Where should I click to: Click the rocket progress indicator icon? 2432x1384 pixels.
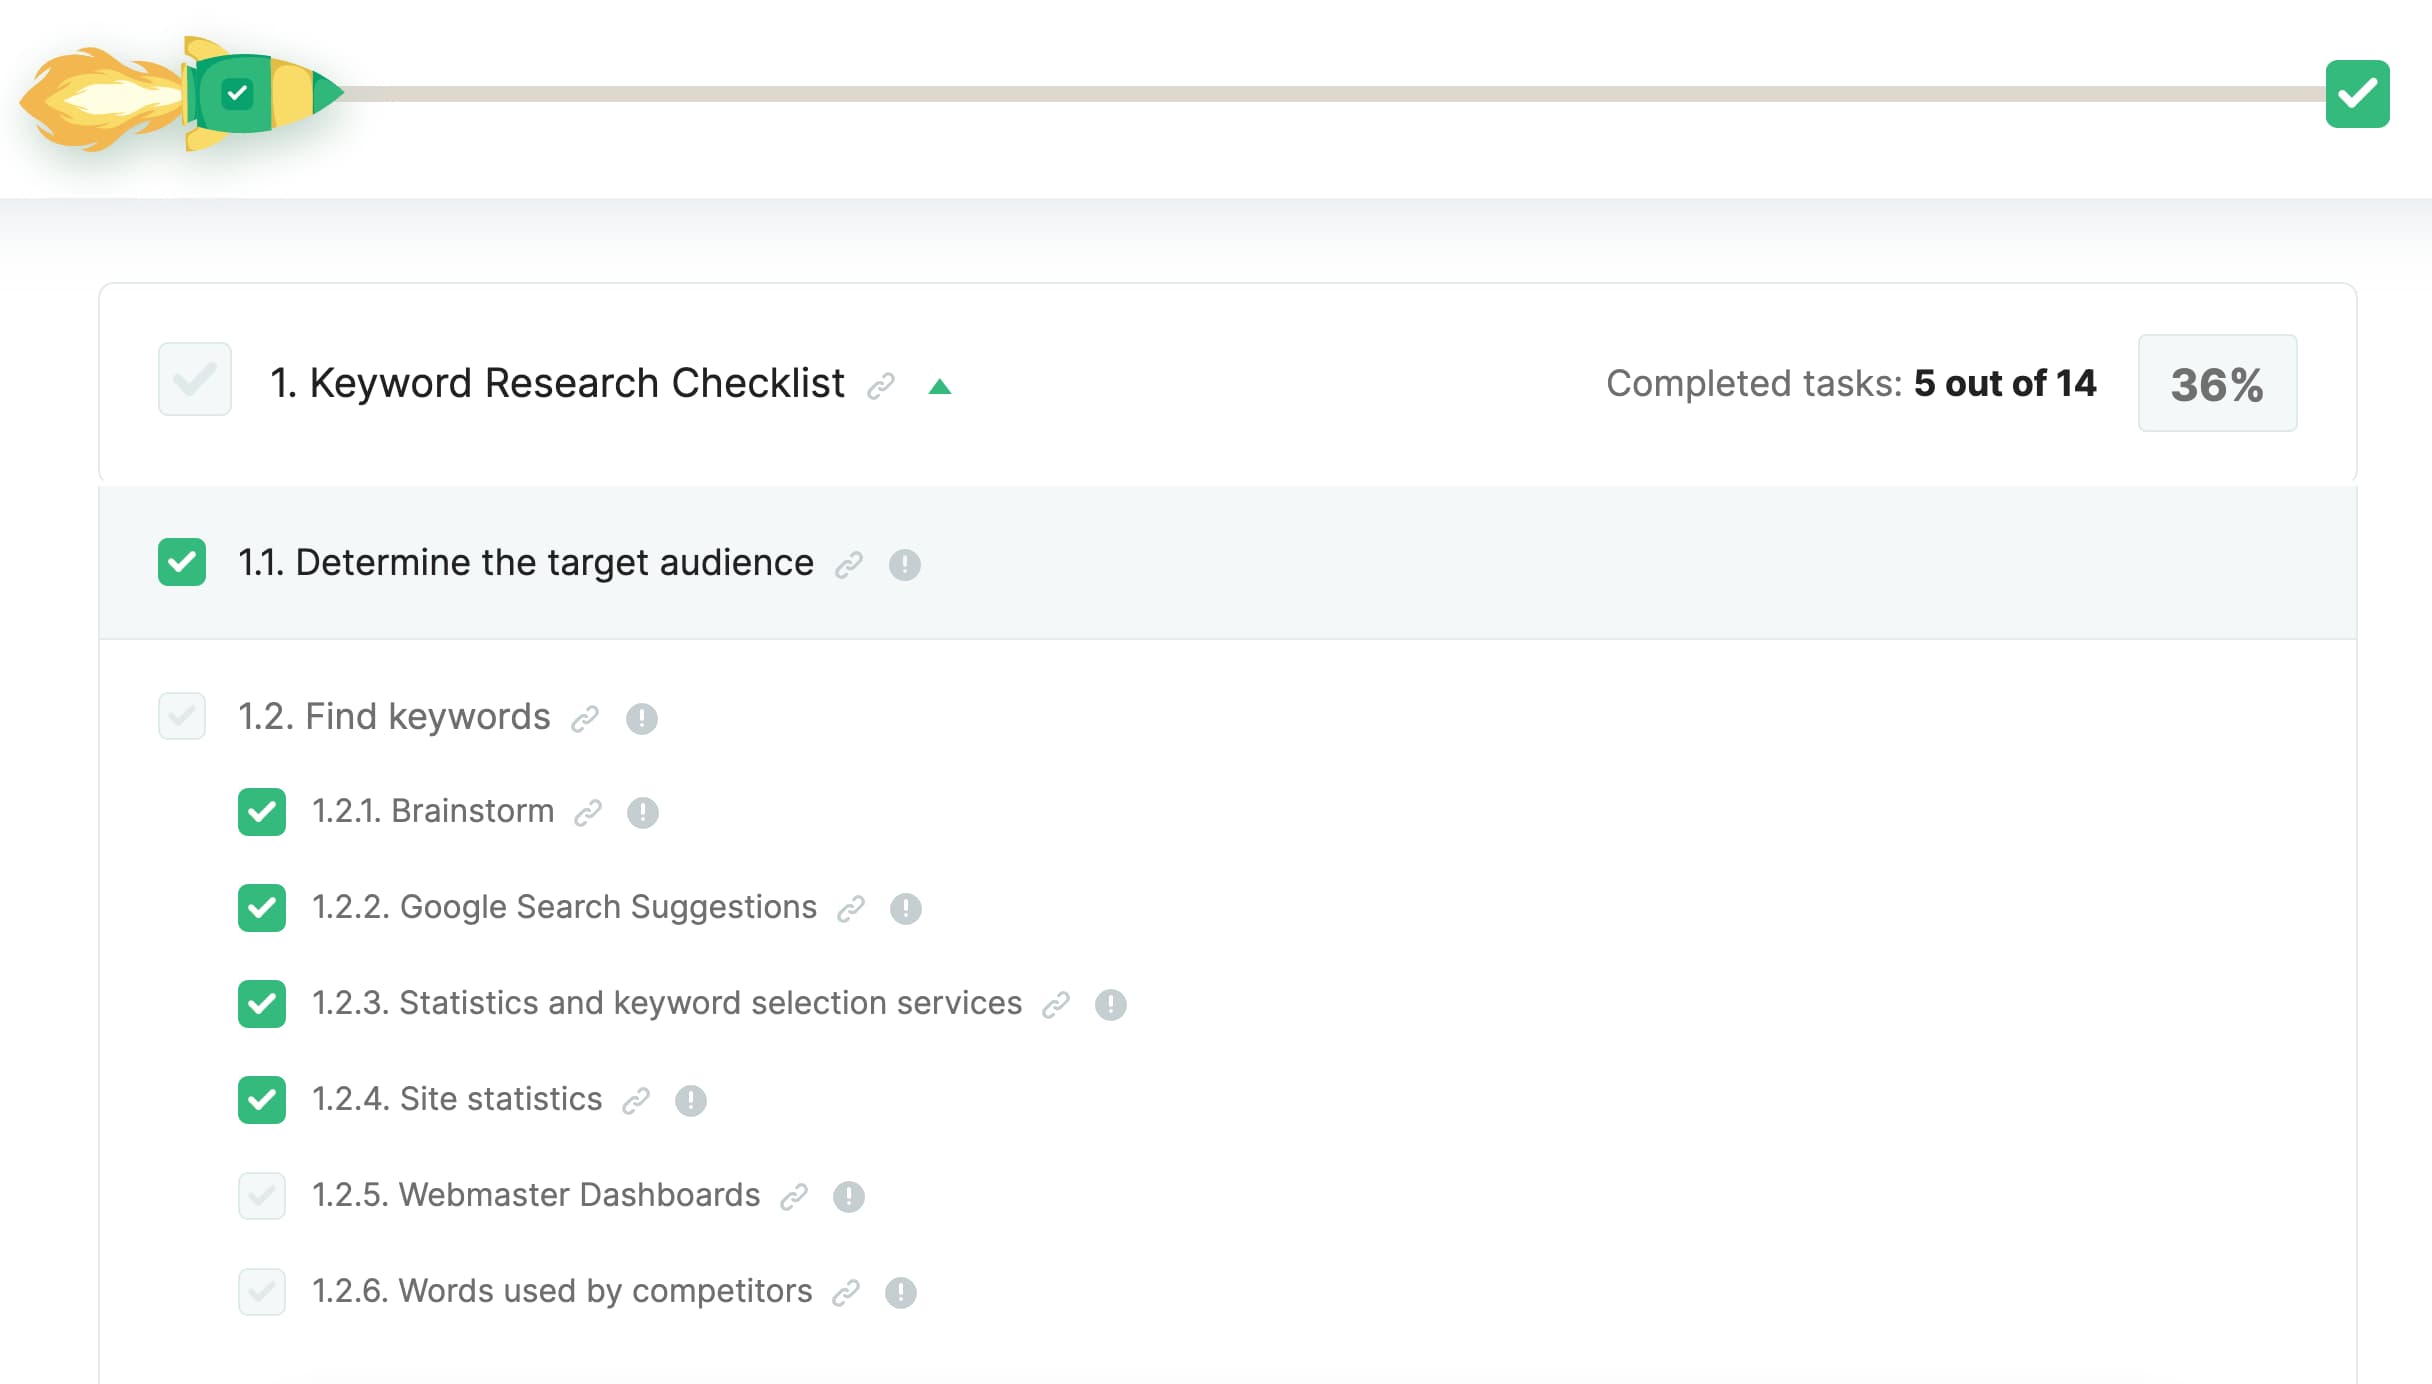237,94
